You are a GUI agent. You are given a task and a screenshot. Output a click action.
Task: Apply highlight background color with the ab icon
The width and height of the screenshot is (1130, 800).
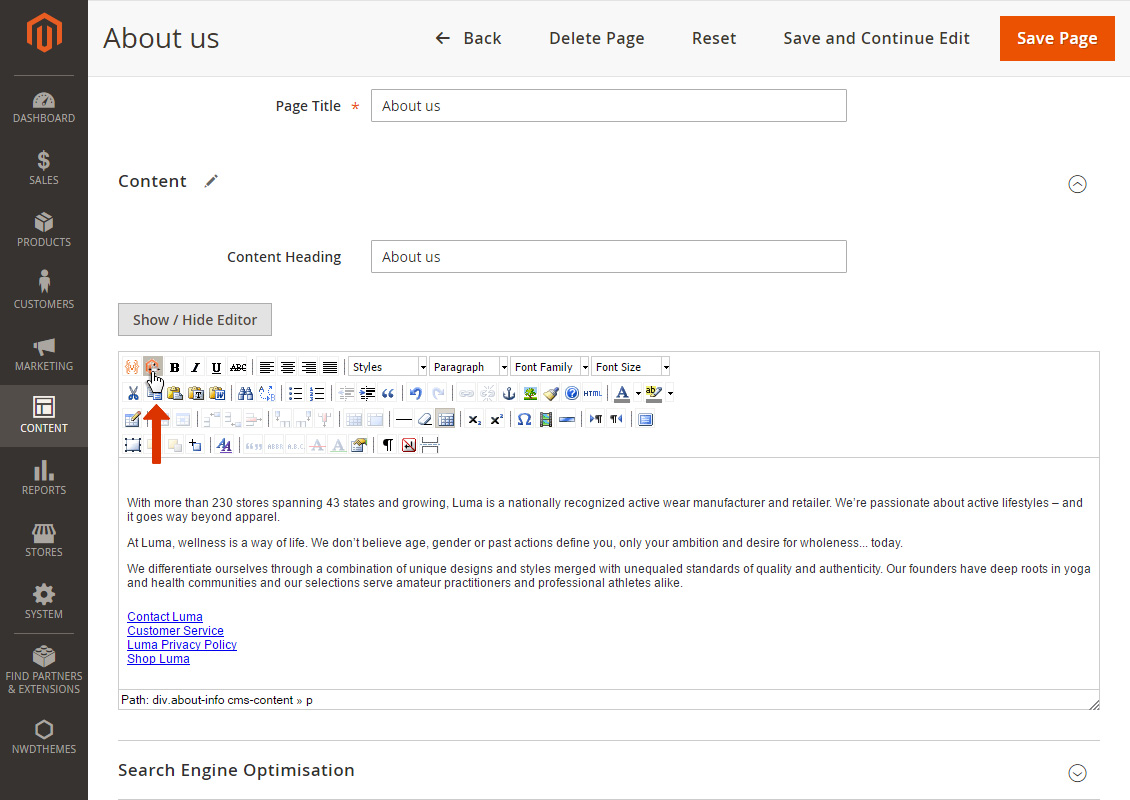click(654, 393)
